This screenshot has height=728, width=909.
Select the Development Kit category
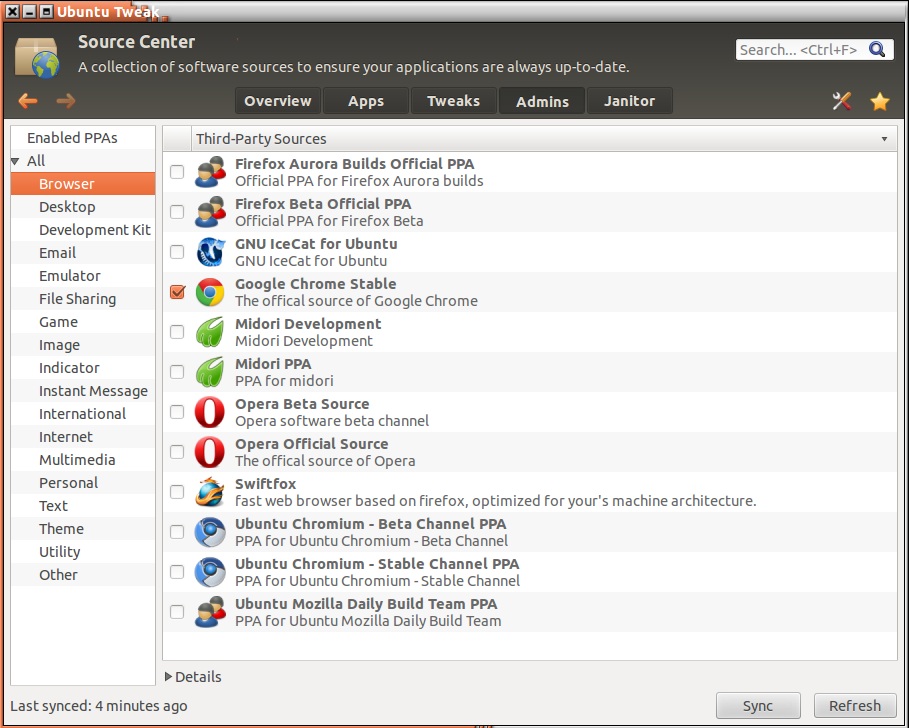click(x=83, y=230)
